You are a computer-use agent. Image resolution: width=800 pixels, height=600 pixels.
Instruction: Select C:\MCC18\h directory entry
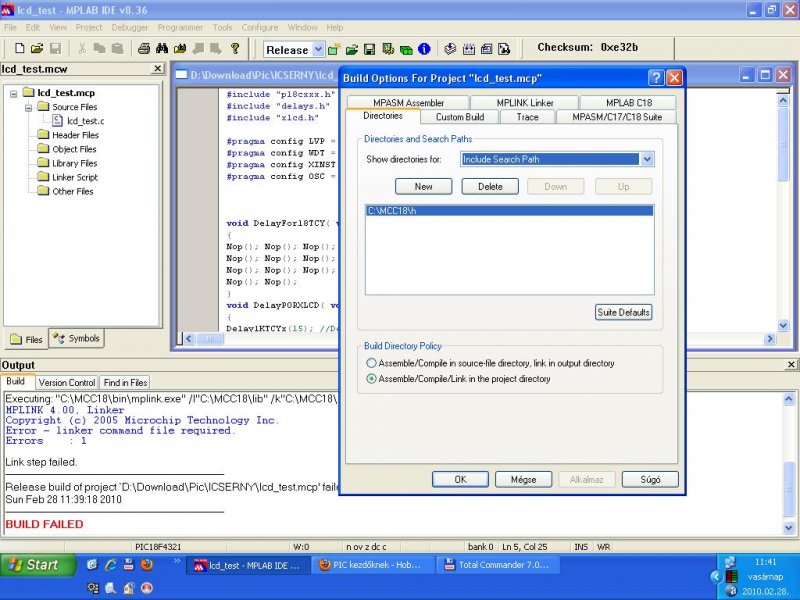(509, 211)
